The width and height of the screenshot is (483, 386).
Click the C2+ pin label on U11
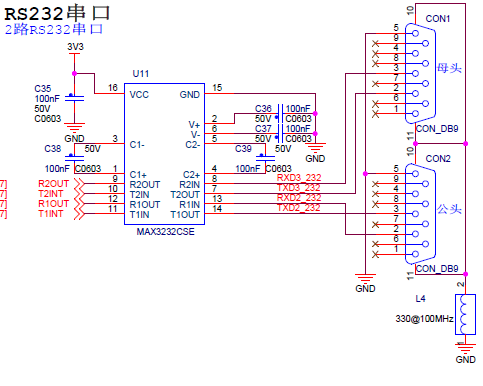[191, 175]
